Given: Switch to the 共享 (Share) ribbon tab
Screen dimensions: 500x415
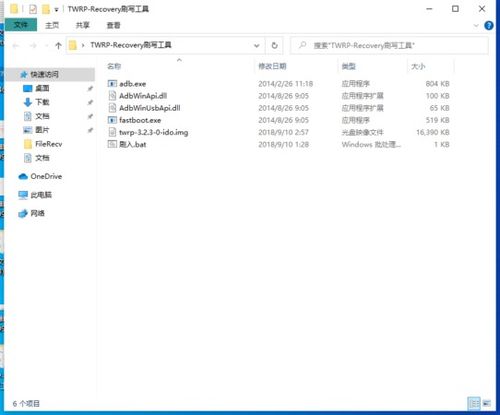Looking at the screenshot, I should 83,25.
